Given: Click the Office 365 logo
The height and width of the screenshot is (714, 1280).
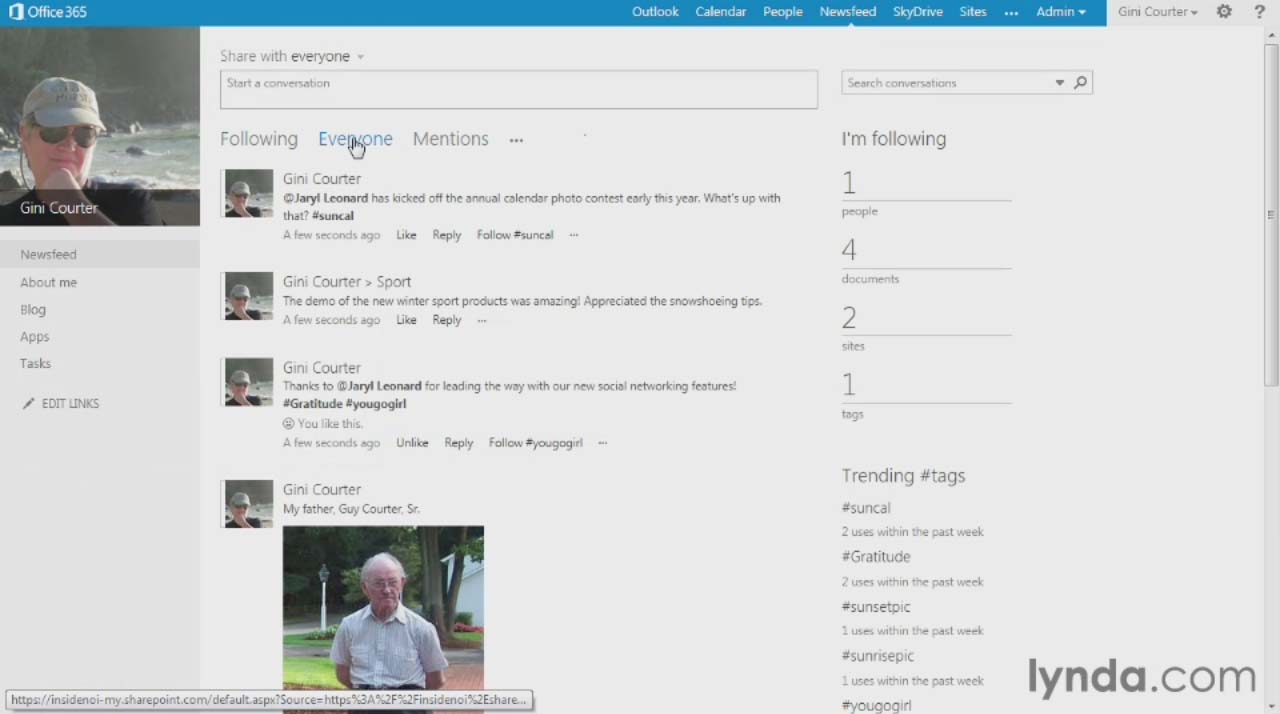Looking at the screenshot, I should coord(47,12).
